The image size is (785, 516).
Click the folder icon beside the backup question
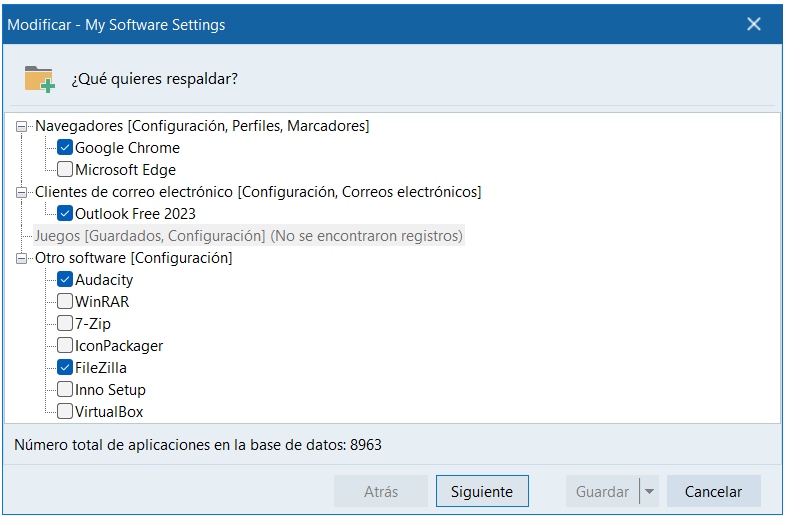pyautogui.click(x=39, y=79)
